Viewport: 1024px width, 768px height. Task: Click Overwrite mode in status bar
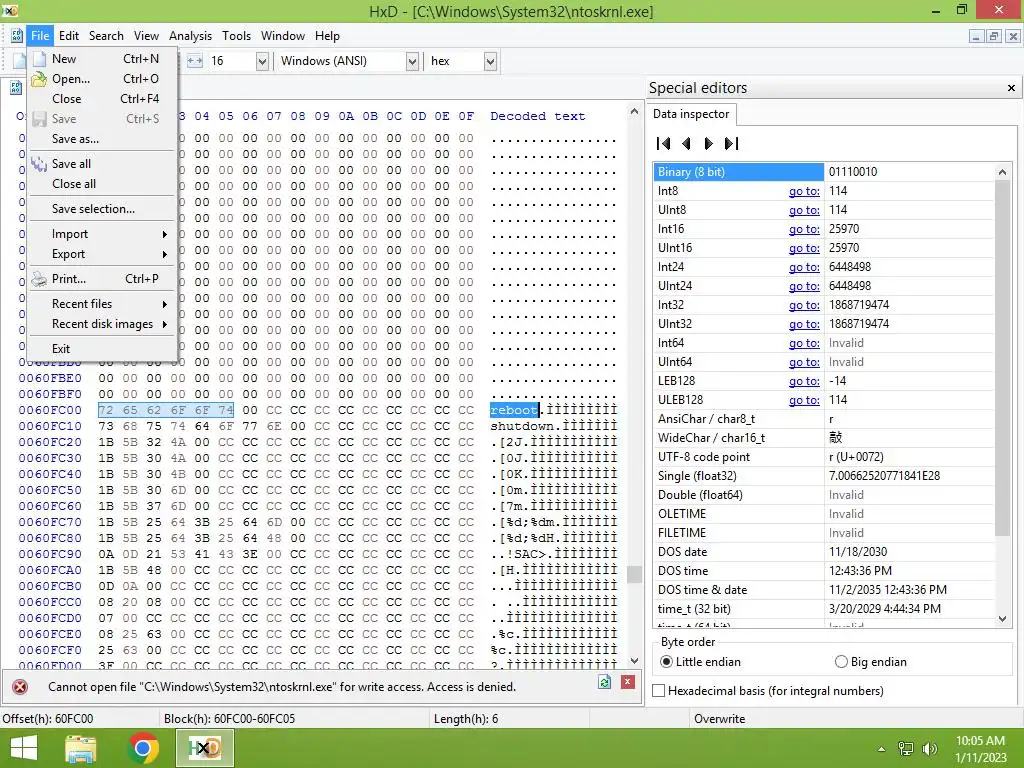point(719,719)
